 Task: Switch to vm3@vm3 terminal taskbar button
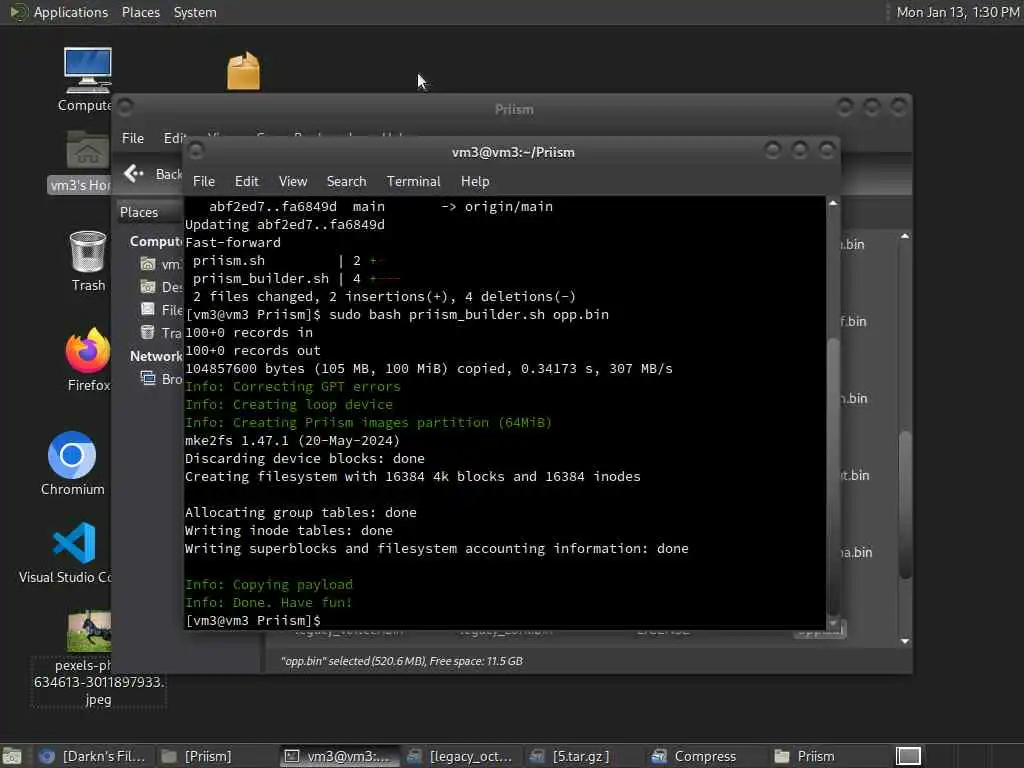click(339, 756)
